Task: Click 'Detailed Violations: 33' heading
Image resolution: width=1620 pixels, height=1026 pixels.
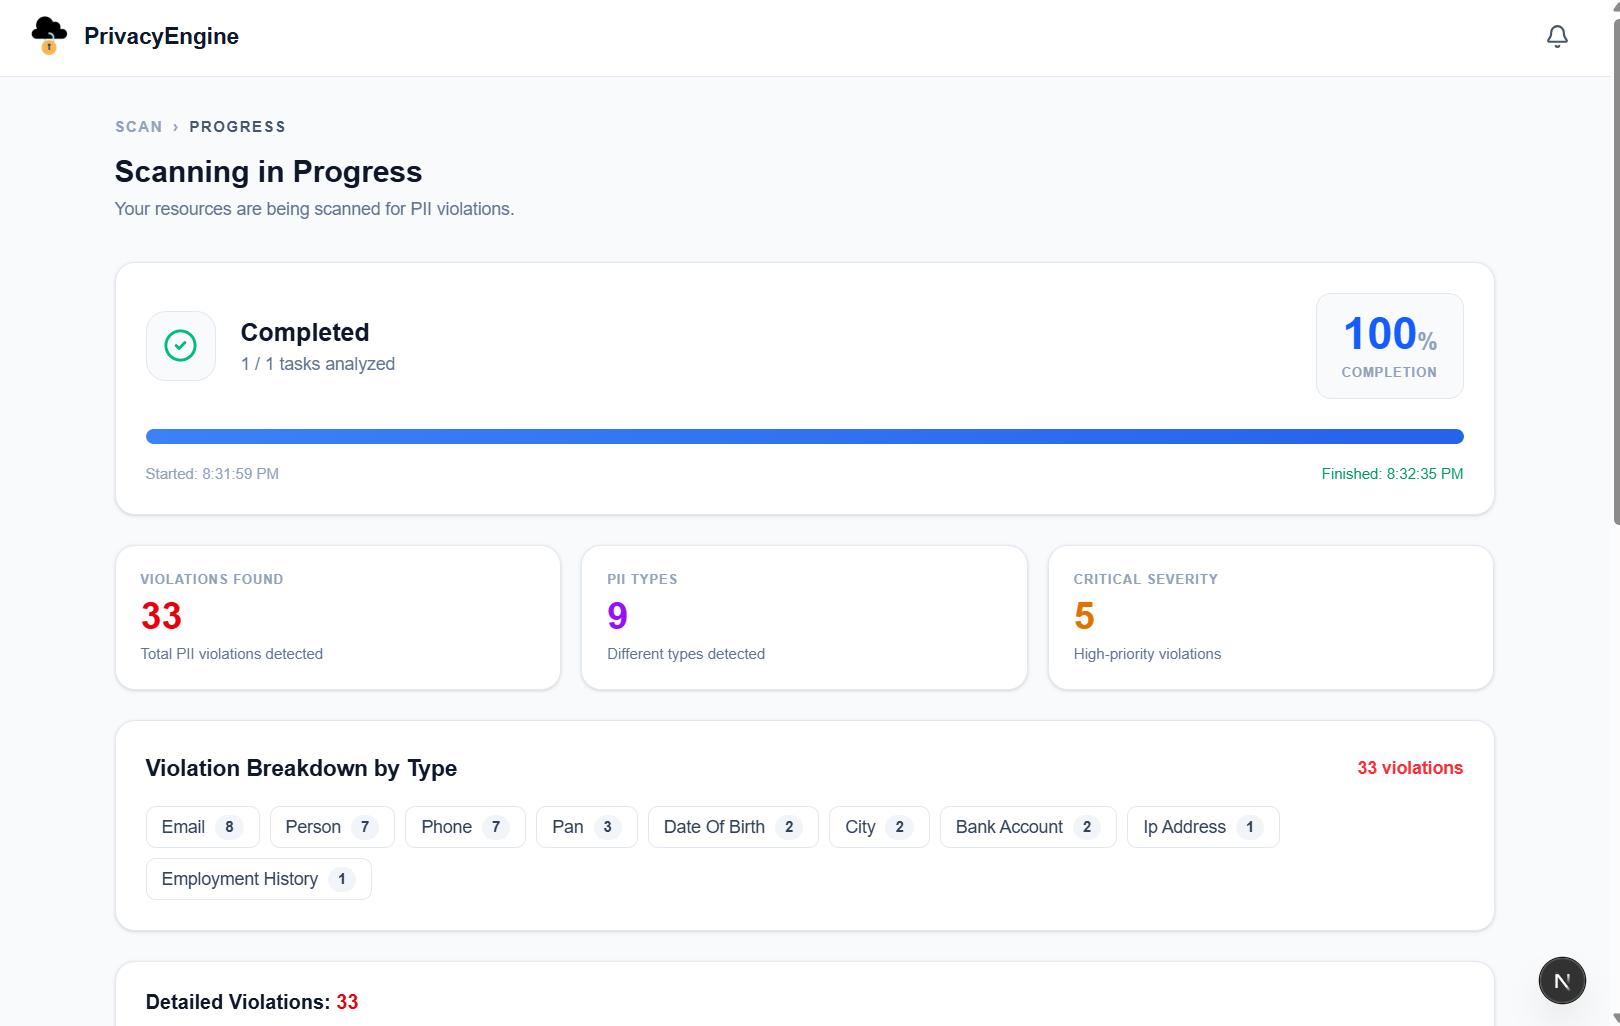Action: (252, 1002)
